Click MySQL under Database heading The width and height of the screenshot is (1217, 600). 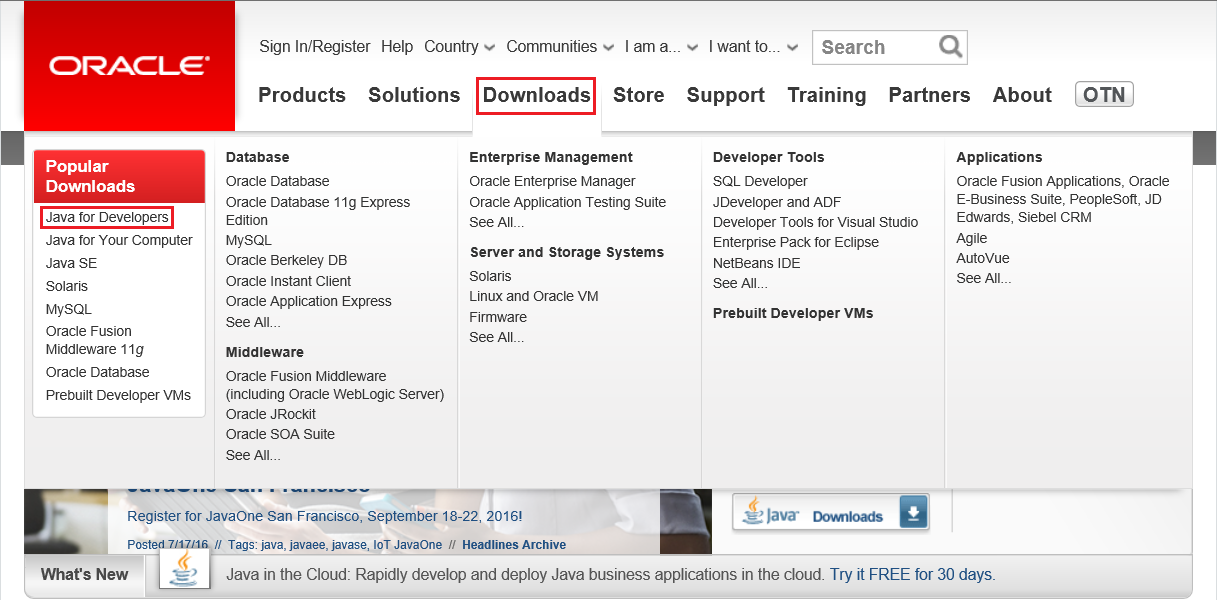tap(248, 240)
